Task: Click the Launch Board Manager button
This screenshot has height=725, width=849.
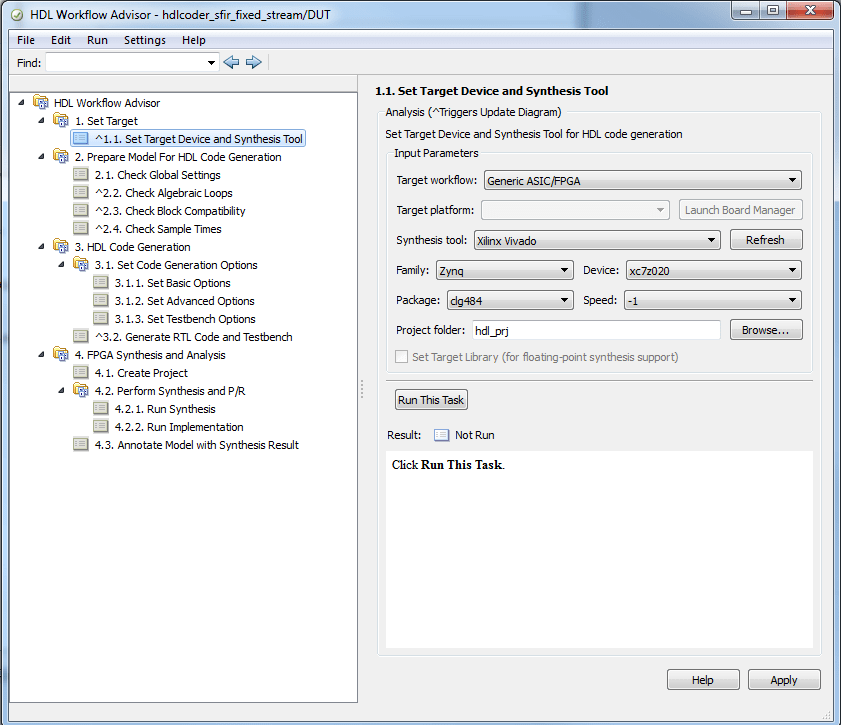Action: (x=740, y=210)
